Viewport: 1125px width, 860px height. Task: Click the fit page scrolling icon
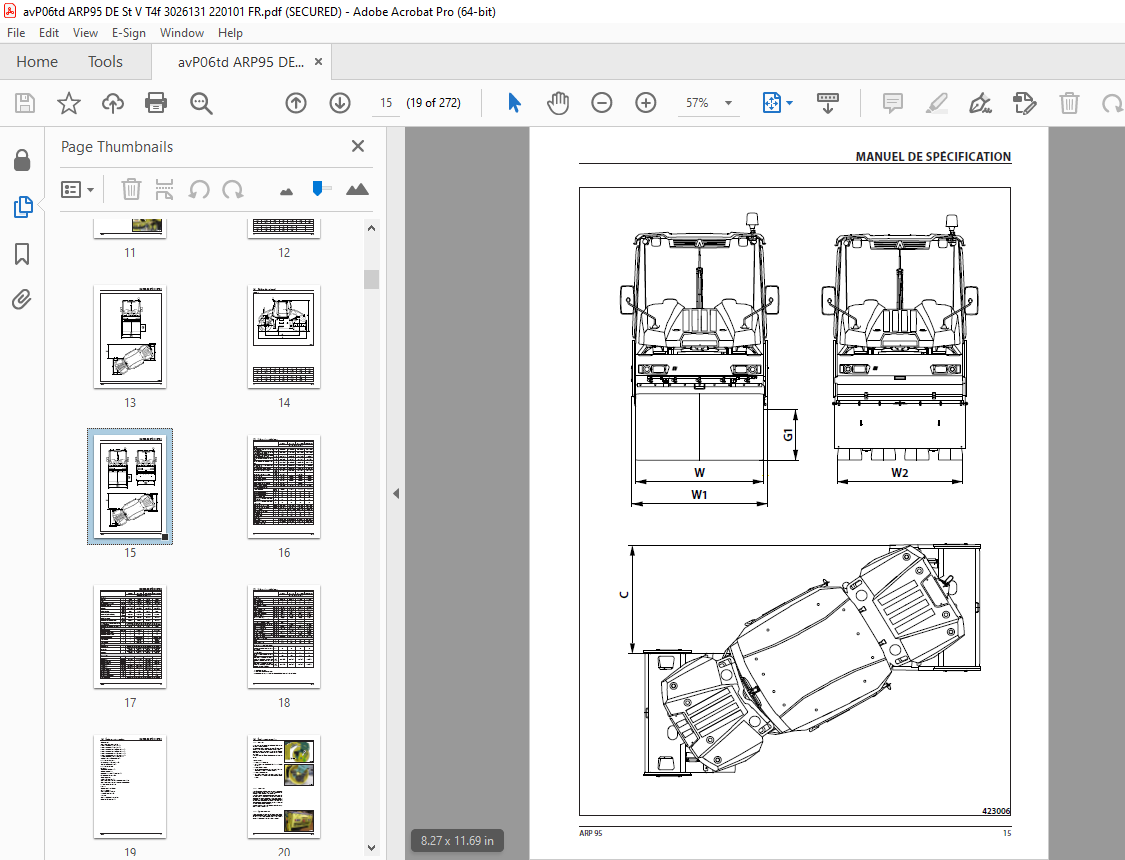[x=771, y=103]
